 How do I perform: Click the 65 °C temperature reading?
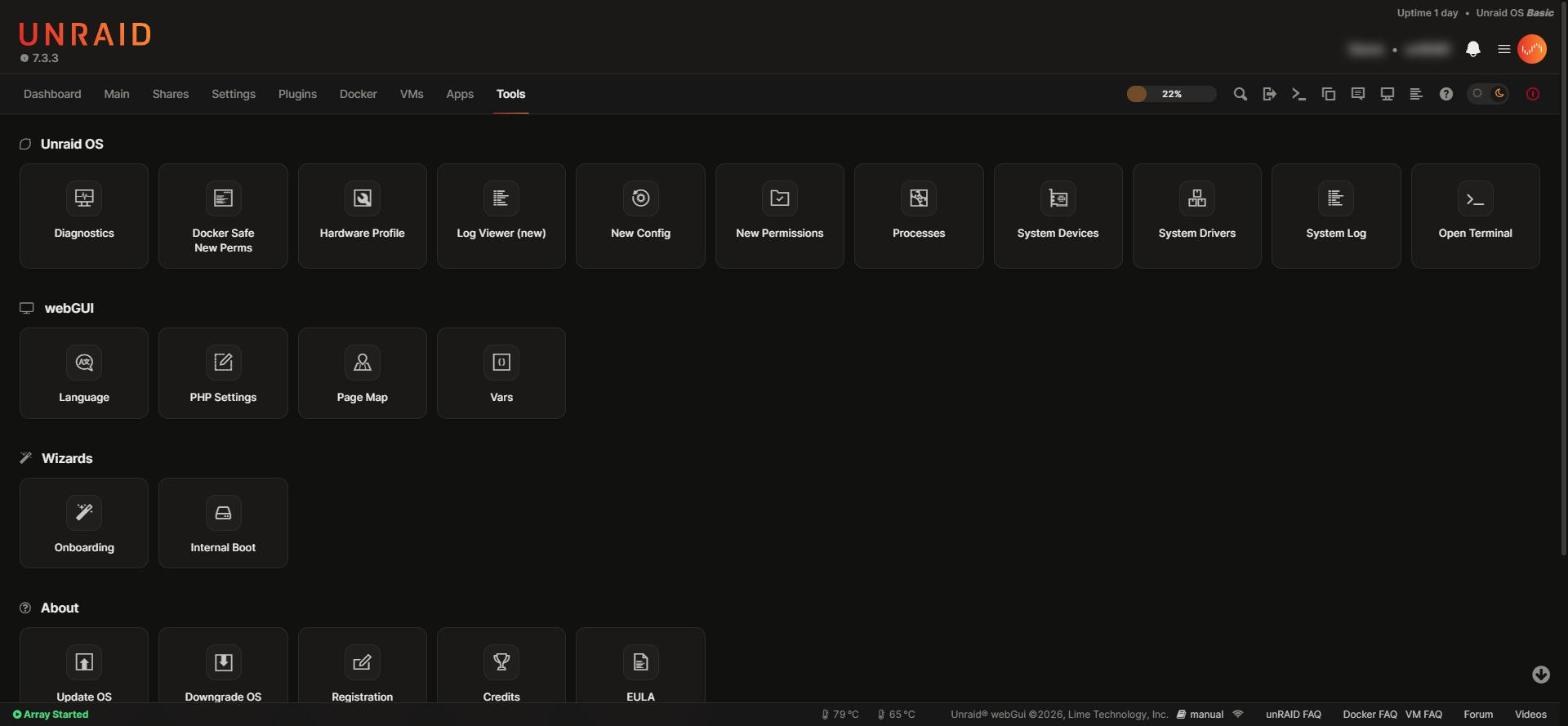pos(896,715)
